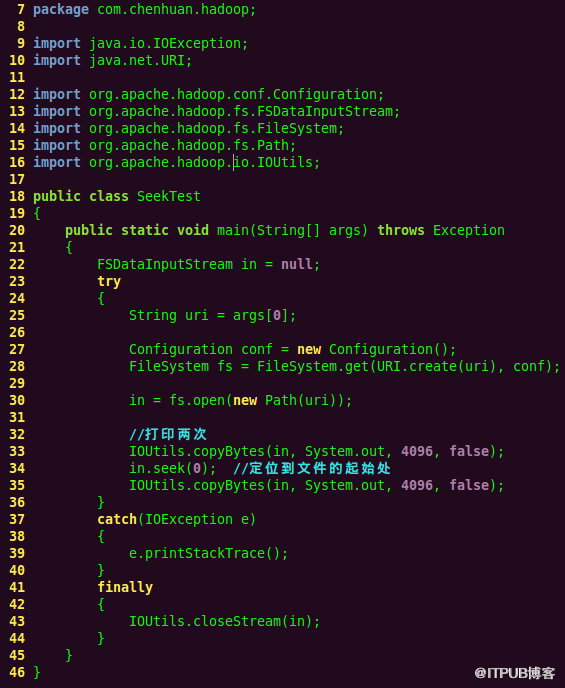This screenshot has width=565, height=688.
Task: Click the main method signature line
Action: click(285, 230)
